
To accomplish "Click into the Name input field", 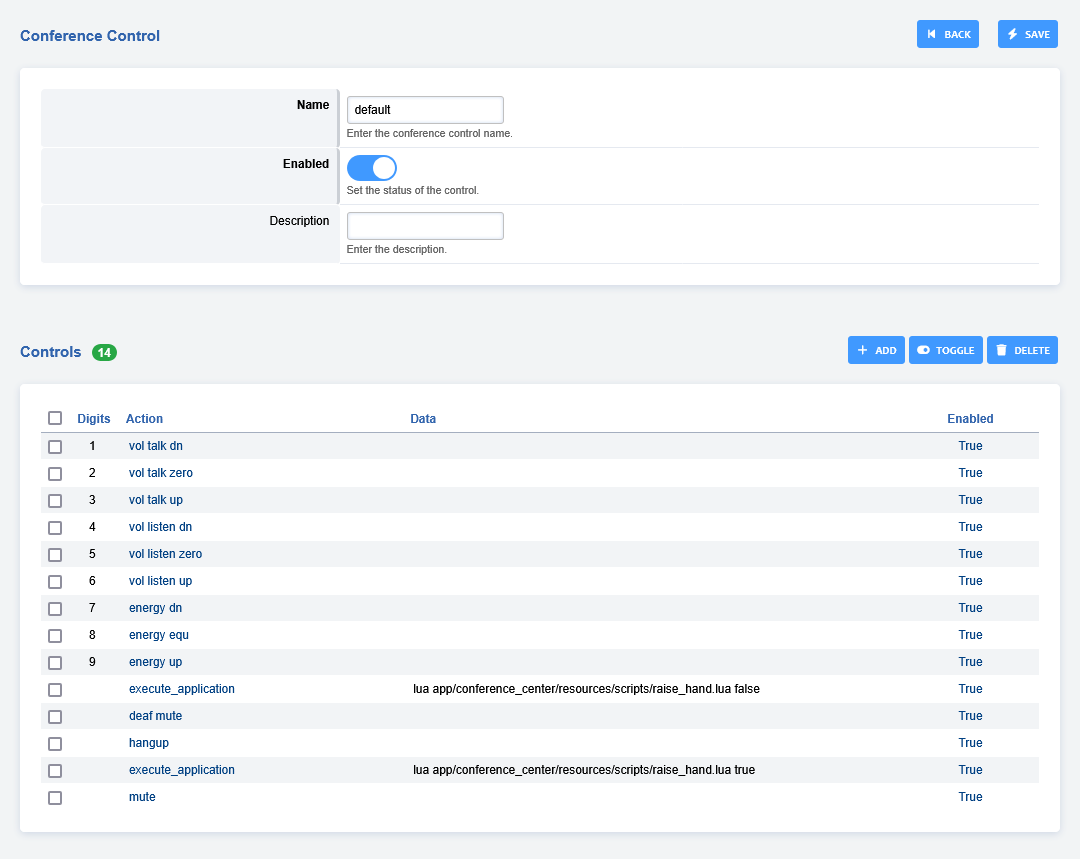I will (x=425, y=110).
